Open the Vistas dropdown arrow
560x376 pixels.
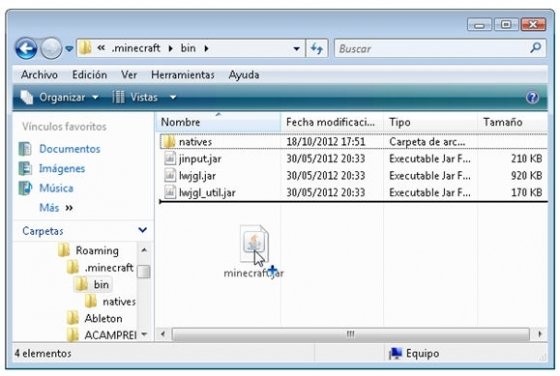[173, 97]
